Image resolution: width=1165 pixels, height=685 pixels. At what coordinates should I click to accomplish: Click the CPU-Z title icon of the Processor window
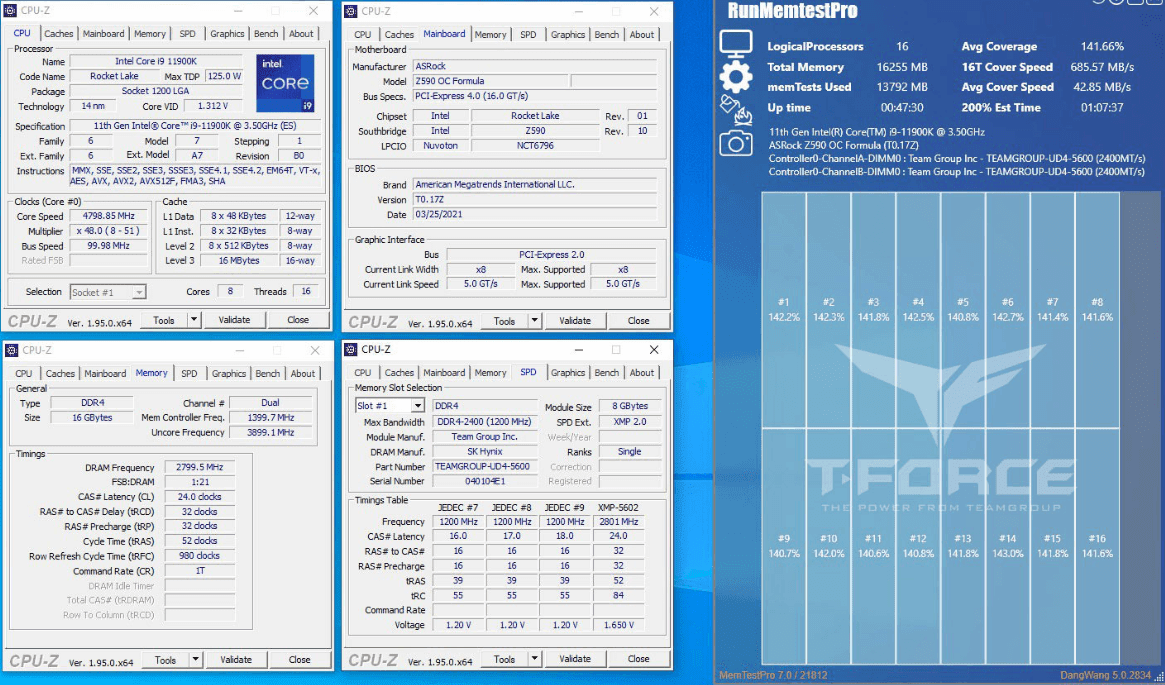11,11
